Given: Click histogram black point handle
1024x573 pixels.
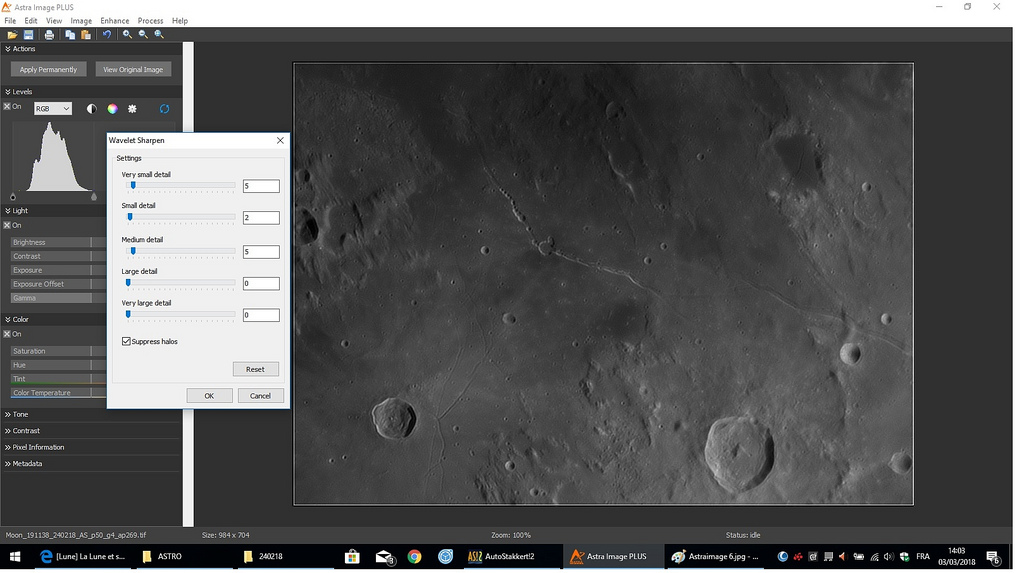Looking at the screenshot, I should tap(12, 197).
